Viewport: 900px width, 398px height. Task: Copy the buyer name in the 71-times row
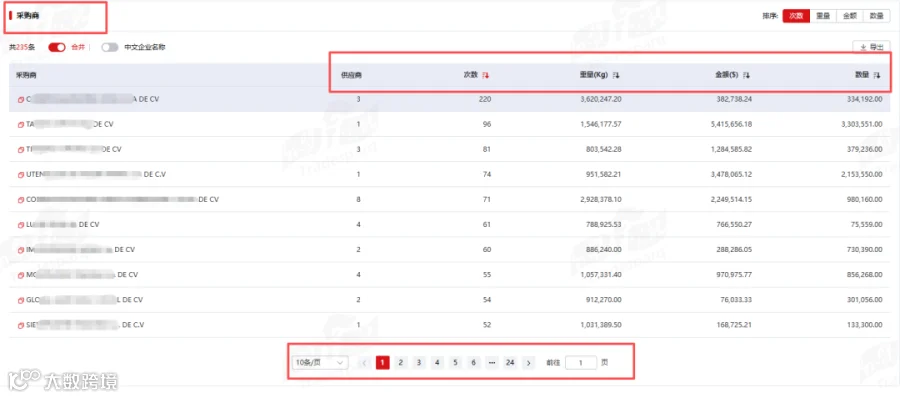21,200
